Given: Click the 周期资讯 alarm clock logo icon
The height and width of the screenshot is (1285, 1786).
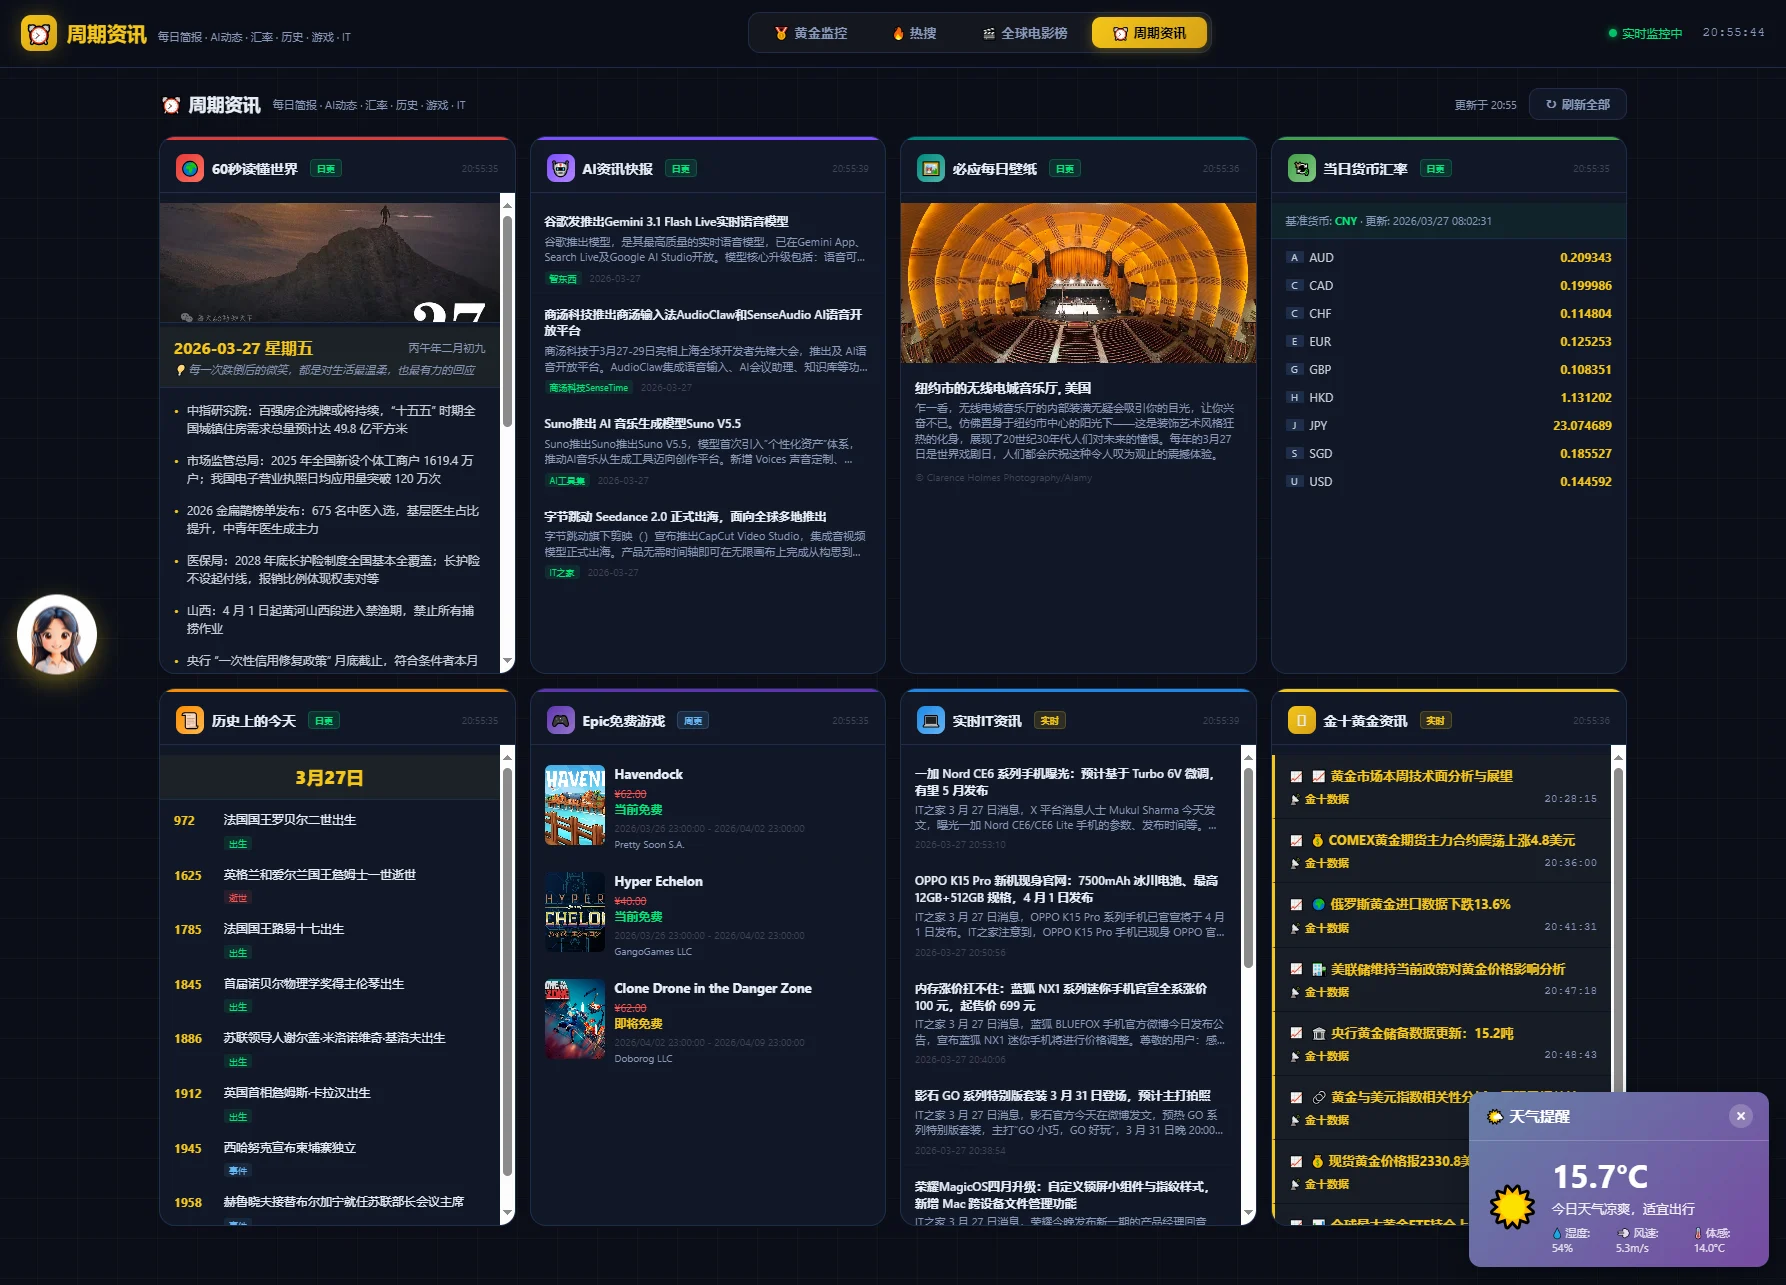Looking at the screenshot, I should pos(39,34).
